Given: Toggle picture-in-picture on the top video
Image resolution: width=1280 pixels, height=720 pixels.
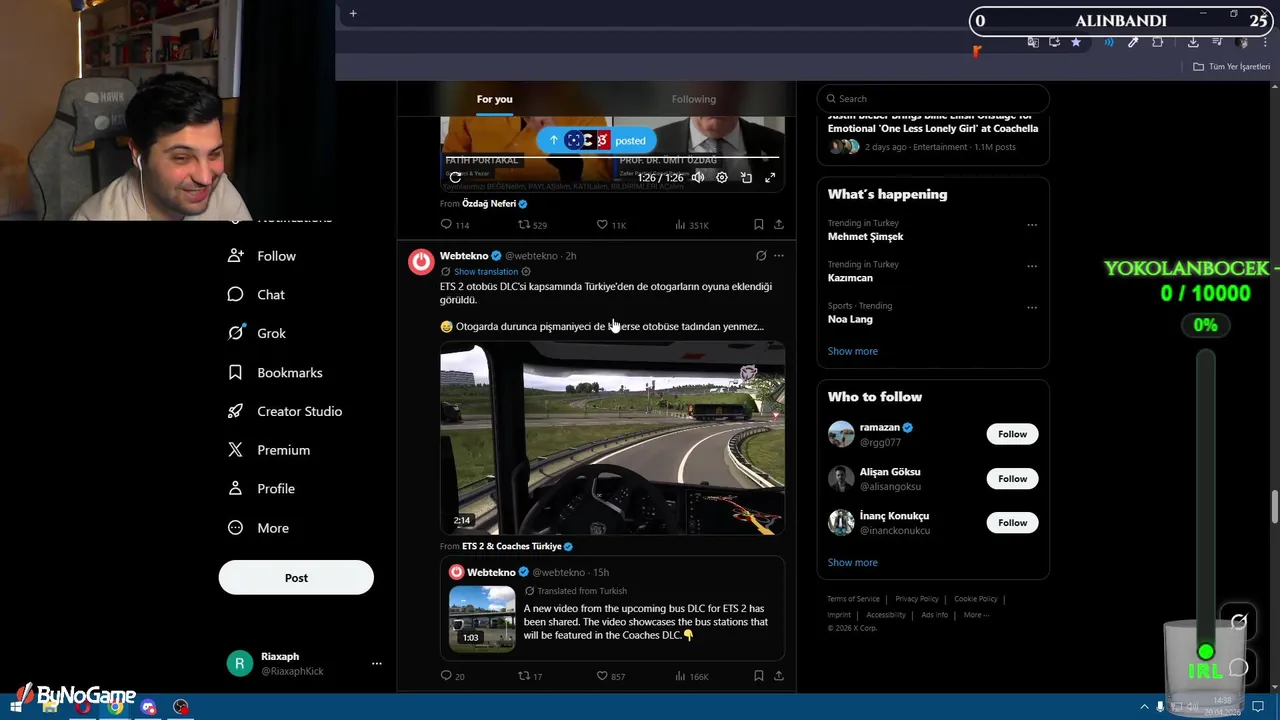Looking at the screenshot, I should tap(746, 177).
